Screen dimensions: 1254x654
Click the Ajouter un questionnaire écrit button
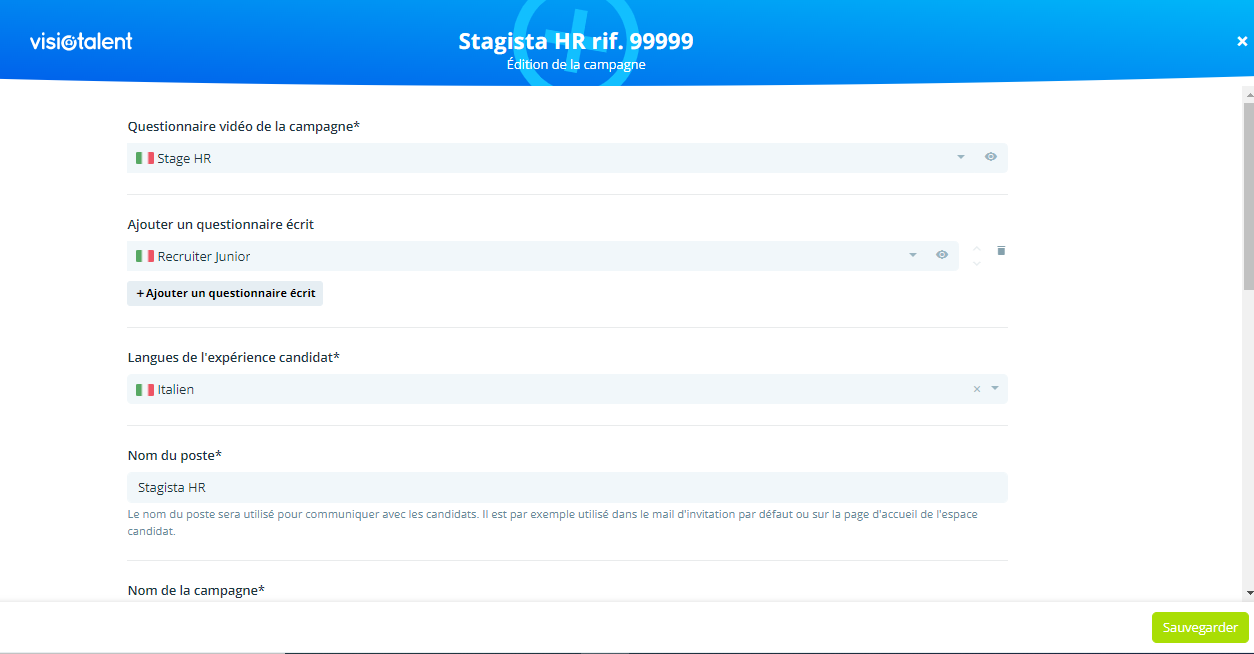(x=225, y=293)
